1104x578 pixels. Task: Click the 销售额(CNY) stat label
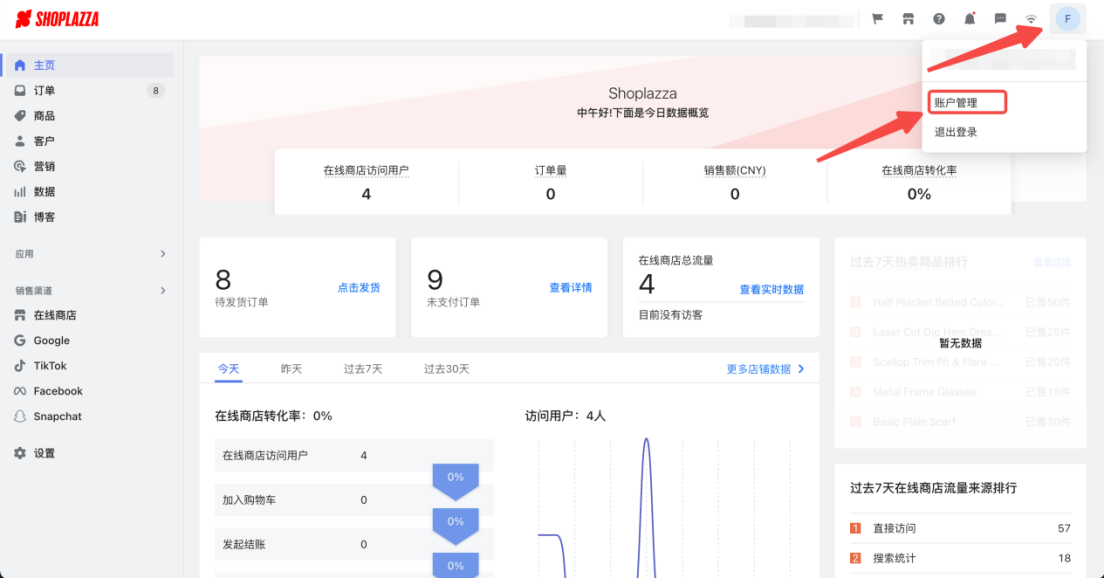[734, 170]
